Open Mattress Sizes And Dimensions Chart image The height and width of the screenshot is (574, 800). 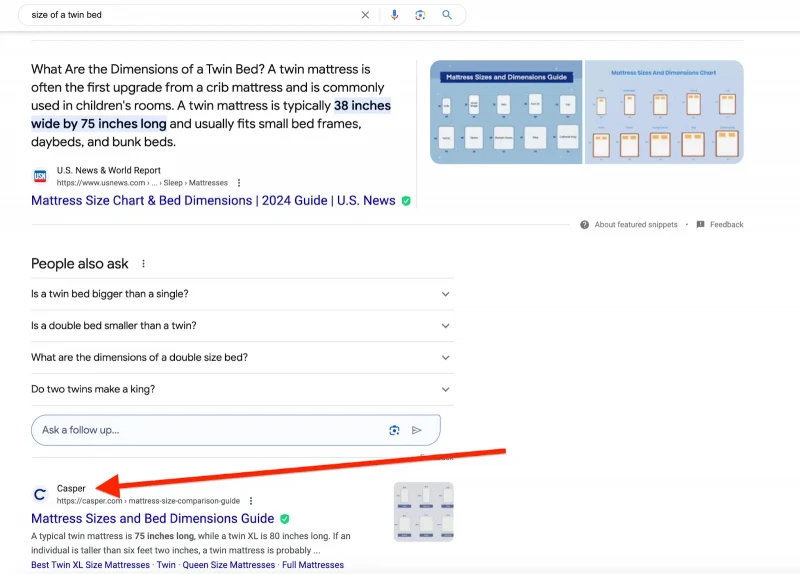pyautogui.click(x=664, y=112)
